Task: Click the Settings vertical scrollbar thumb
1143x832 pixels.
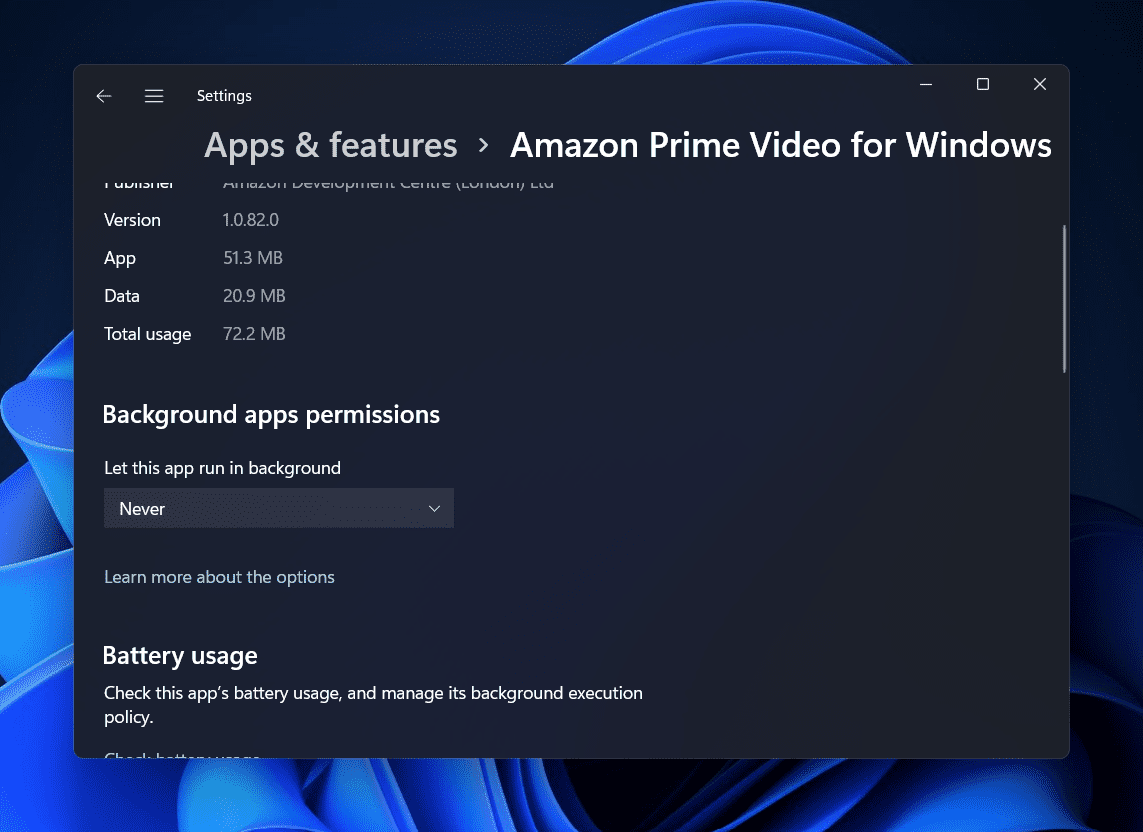Action: click(1064, 299)
